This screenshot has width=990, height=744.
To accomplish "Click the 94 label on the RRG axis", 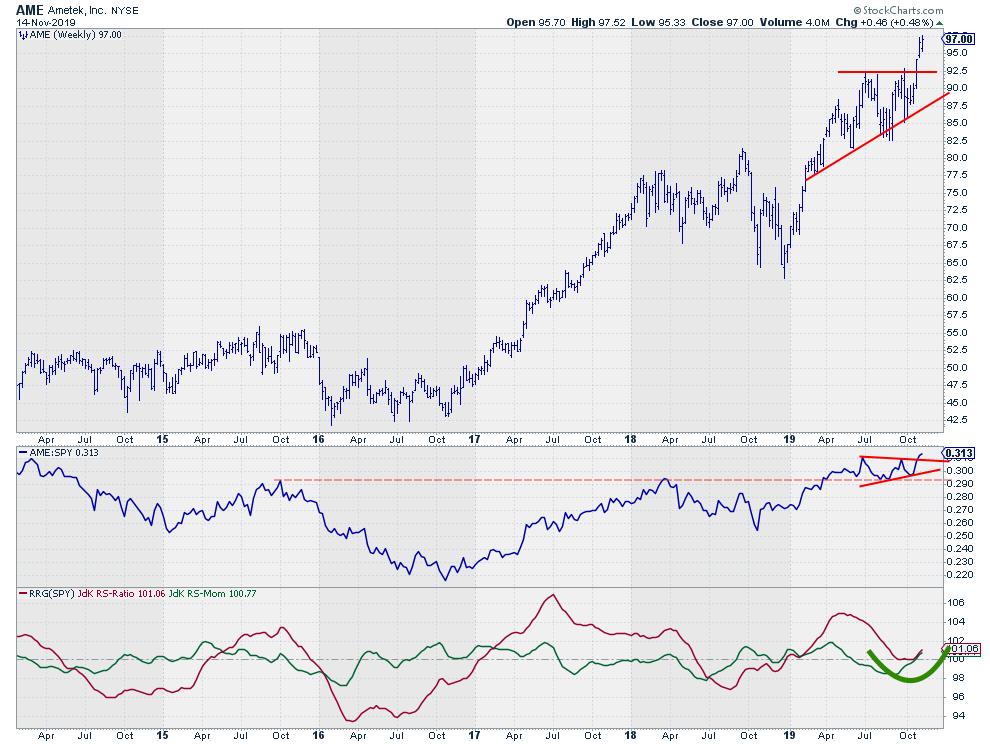I will (957, 716).
